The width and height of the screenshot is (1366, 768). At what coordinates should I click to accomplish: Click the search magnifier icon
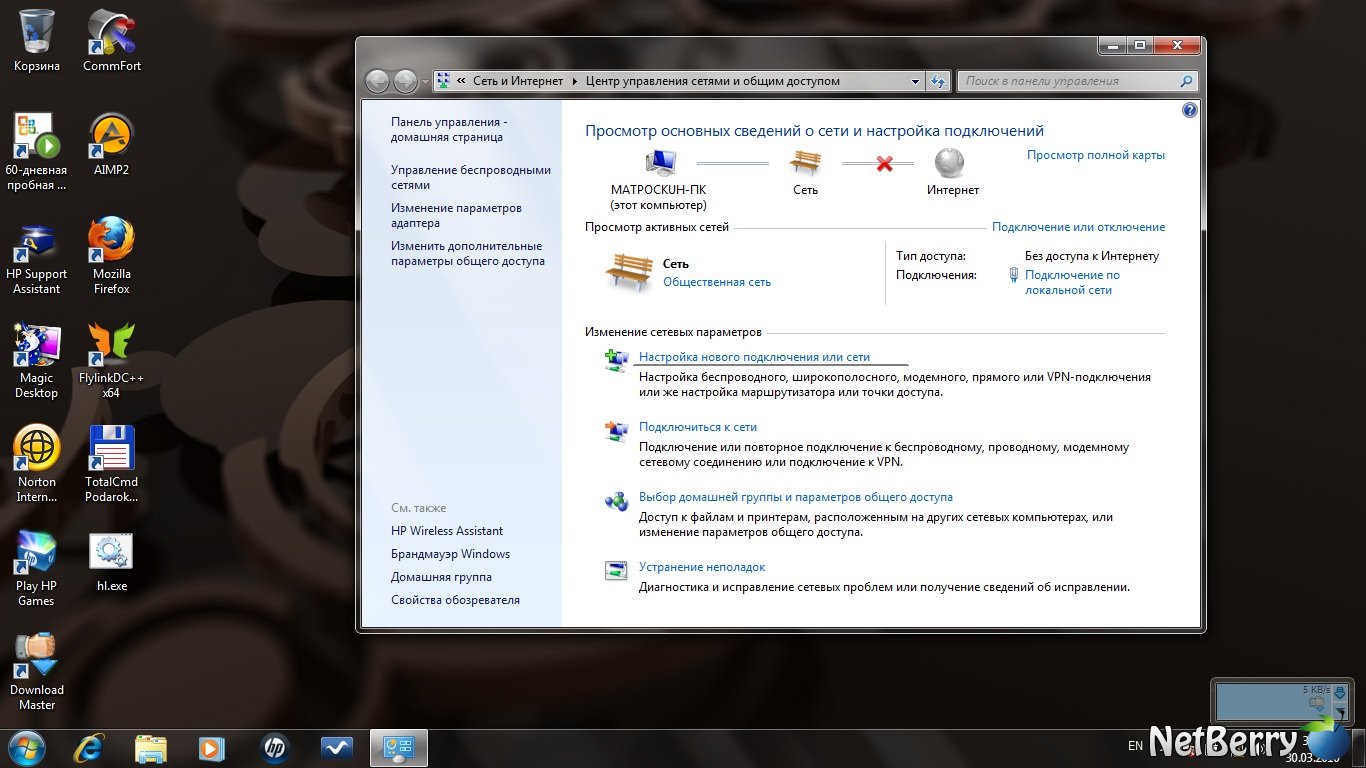pyautogui.click(x=1187, y=81)
